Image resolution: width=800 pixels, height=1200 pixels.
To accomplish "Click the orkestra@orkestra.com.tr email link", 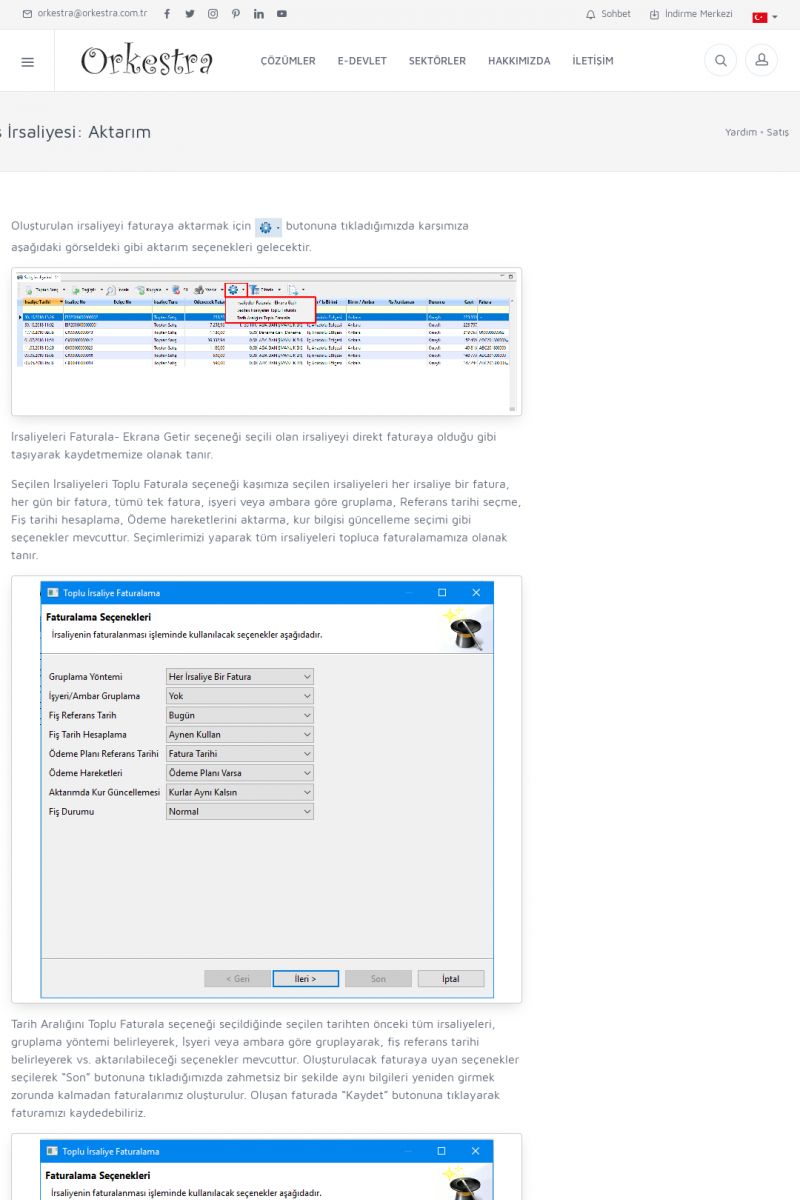I will point(85,14).
